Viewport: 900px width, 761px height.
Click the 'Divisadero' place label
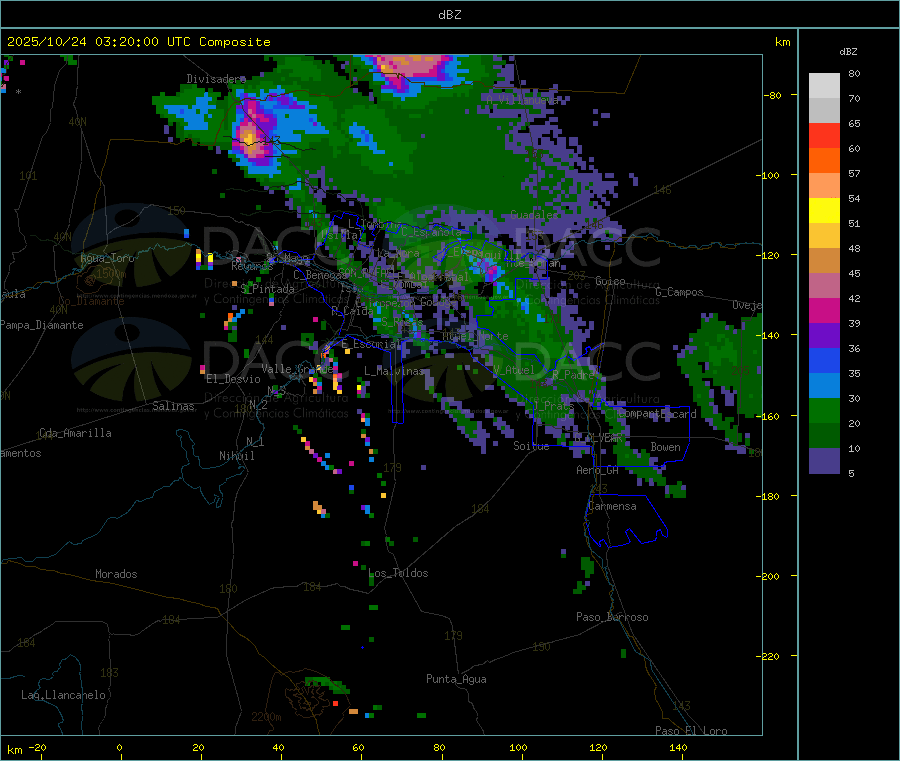(x=216, y=79)
